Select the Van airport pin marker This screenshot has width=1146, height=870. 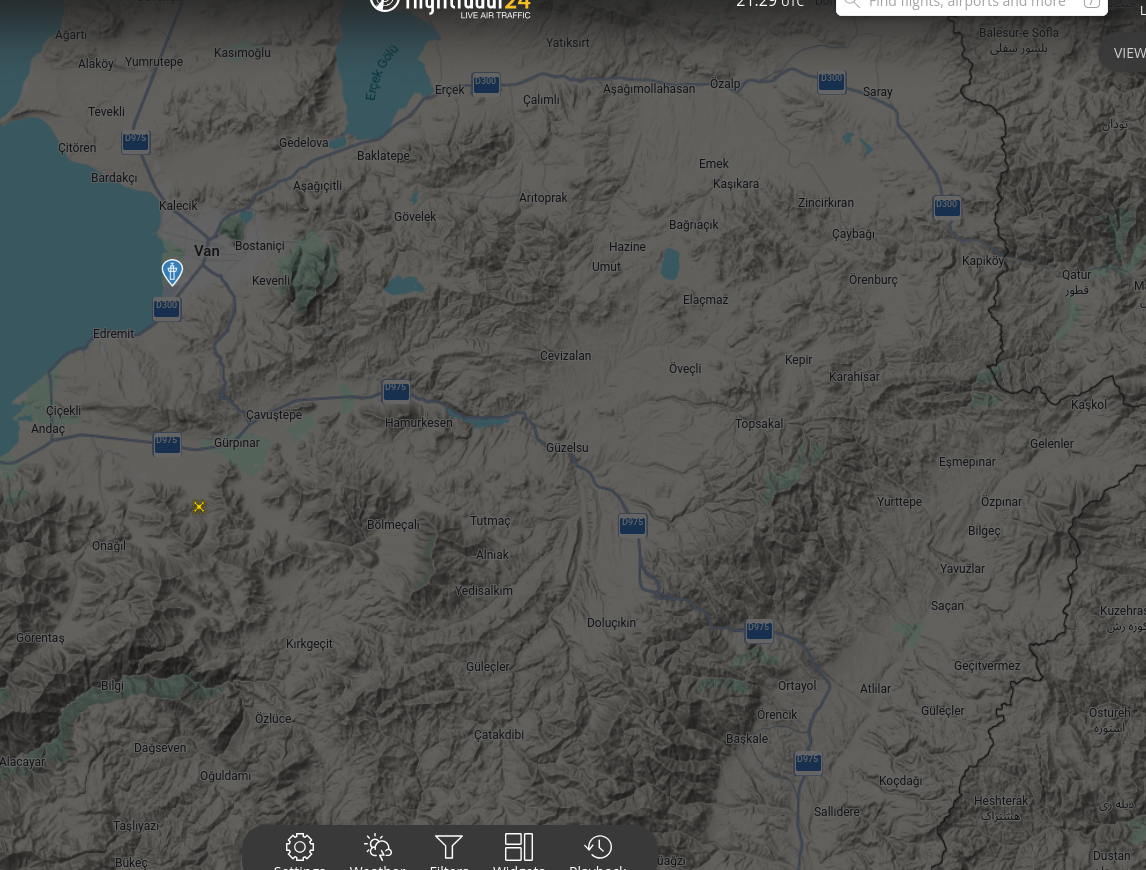click(x=172, y=272)
